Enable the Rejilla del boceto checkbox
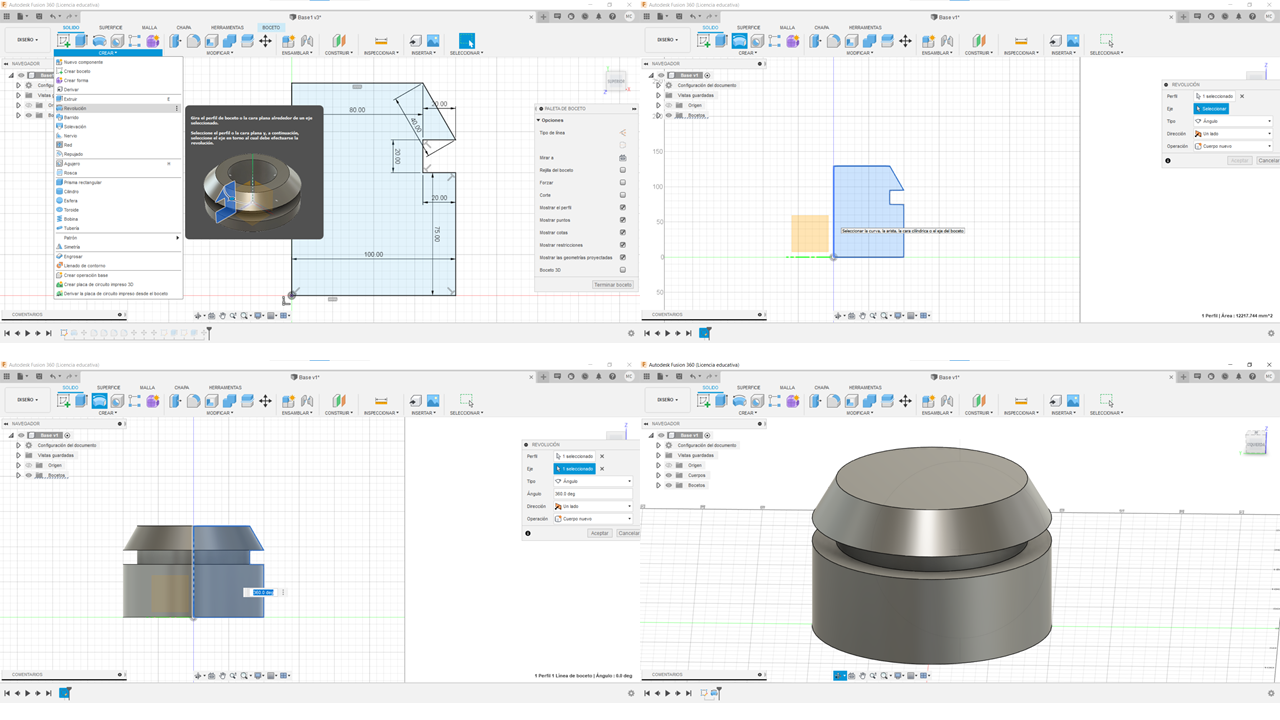The width and height of the screenshot is (1280, 720). tap(623, 170)
